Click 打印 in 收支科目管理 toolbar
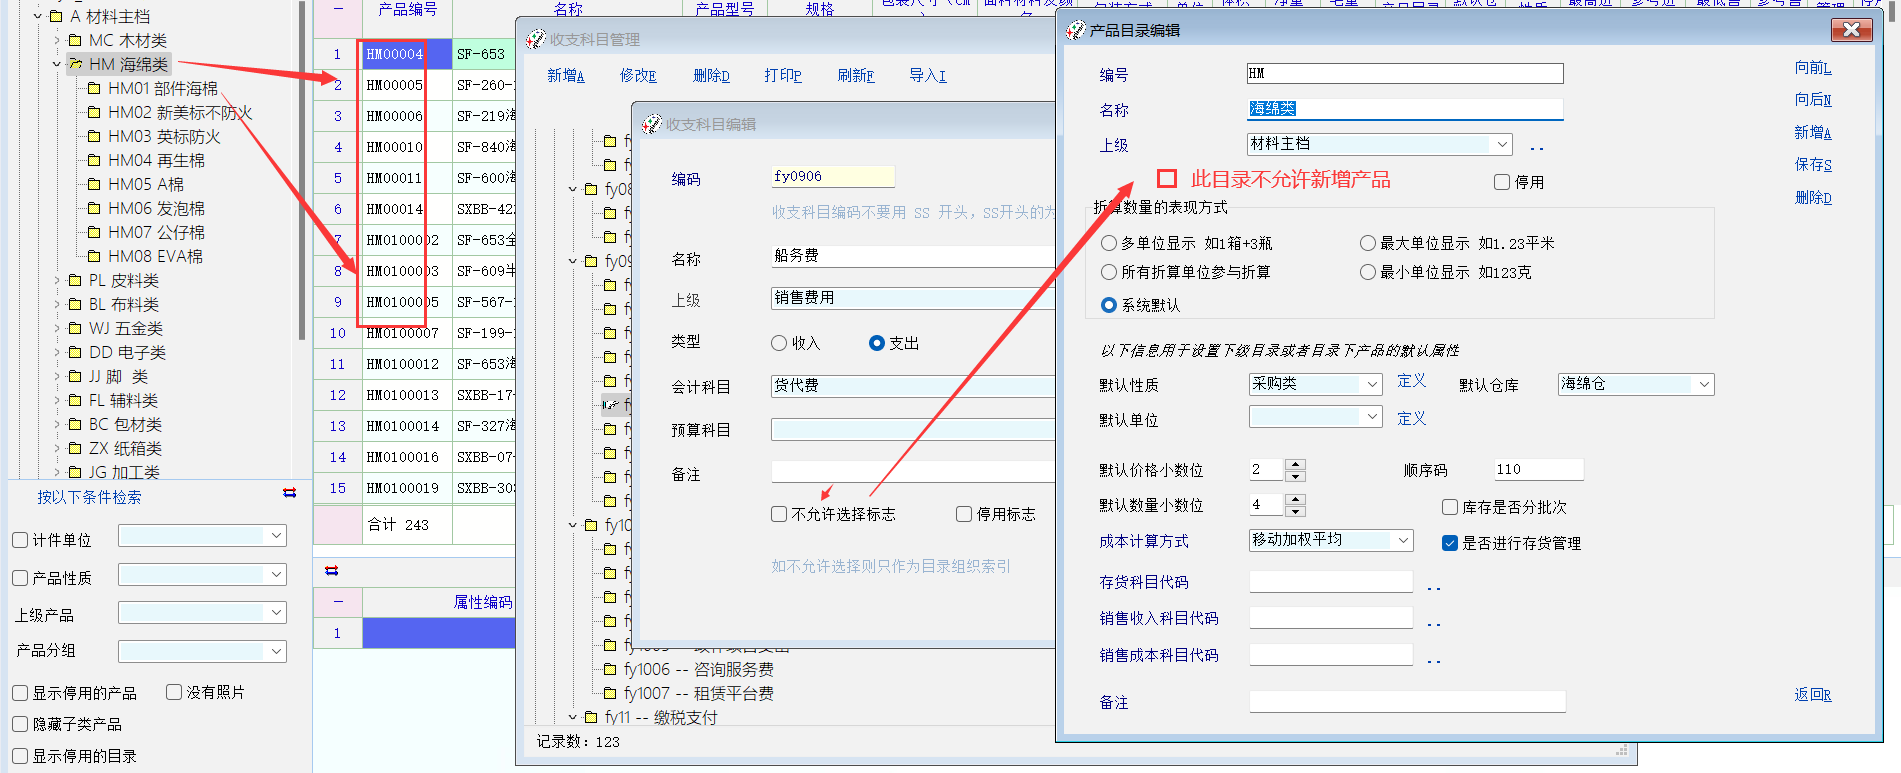 [782, 76]
